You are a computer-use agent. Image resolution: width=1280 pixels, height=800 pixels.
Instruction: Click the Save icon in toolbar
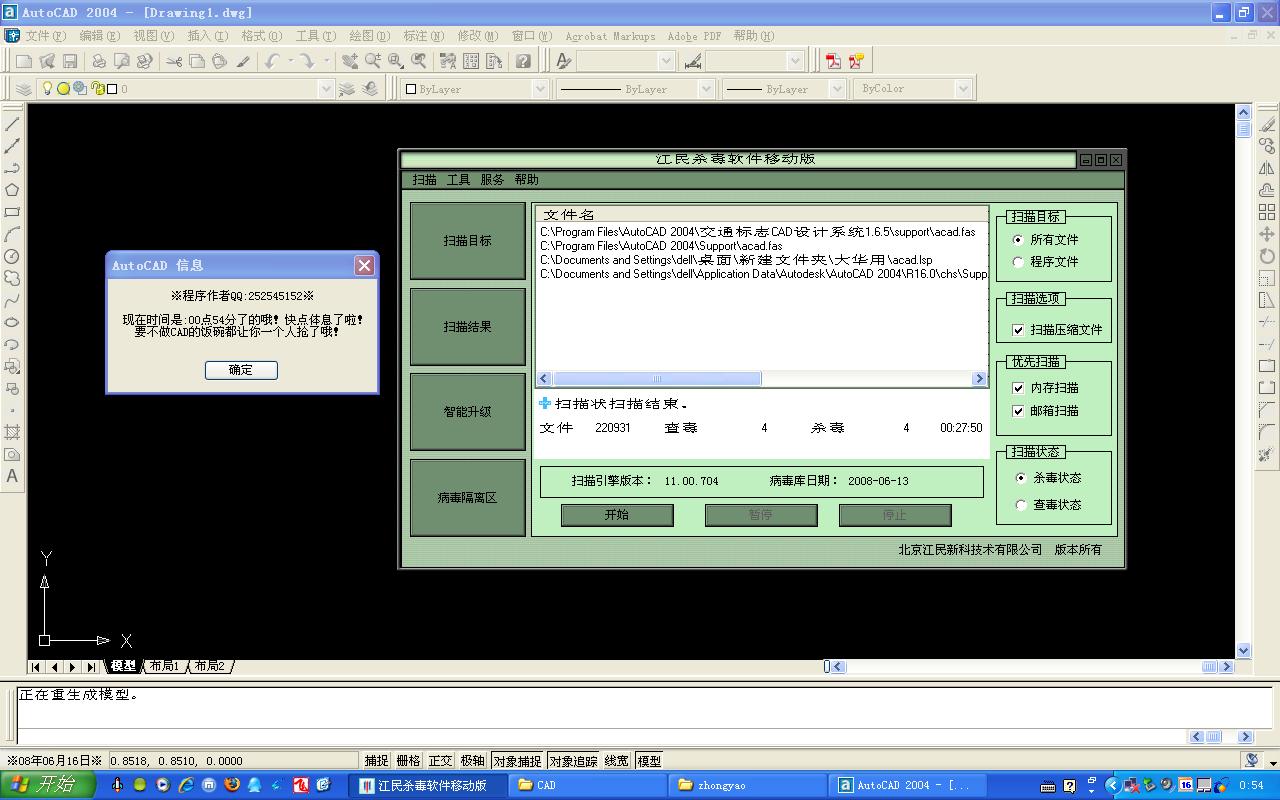pos(71,61)
